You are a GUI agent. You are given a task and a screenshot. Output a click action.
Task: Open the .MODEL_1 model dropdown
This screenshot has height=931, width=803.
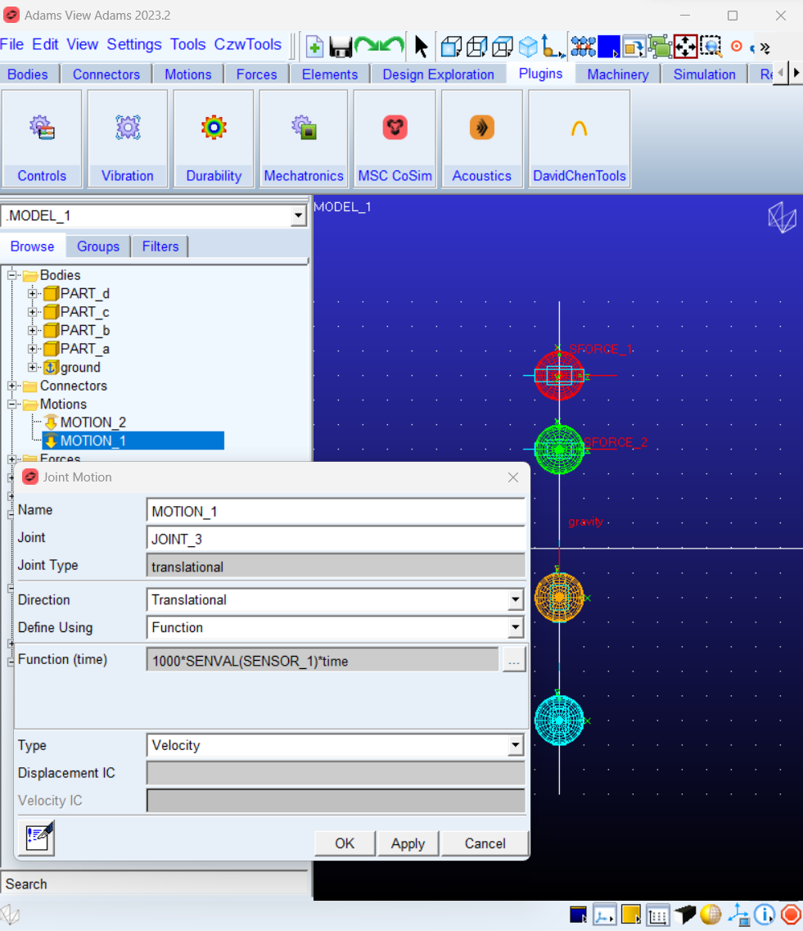(x=298, y=216)
